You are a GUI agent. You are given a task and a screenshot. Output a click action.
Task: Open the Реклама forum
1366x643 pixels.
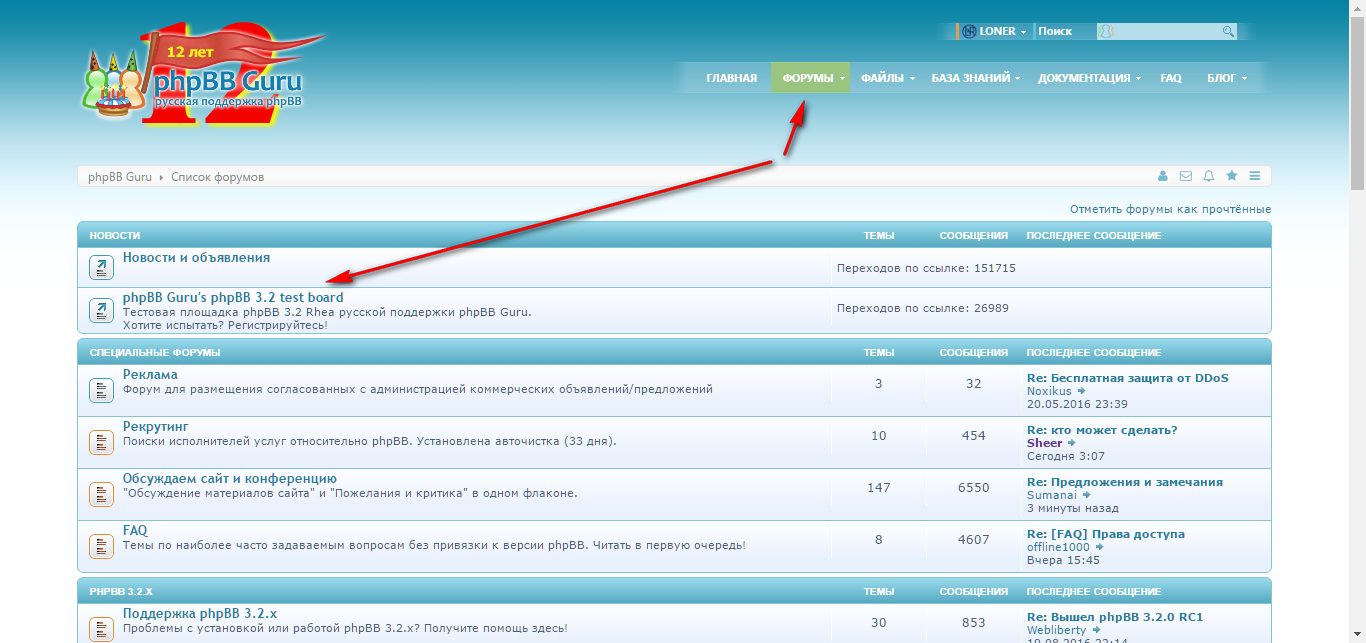coord(150,374)
